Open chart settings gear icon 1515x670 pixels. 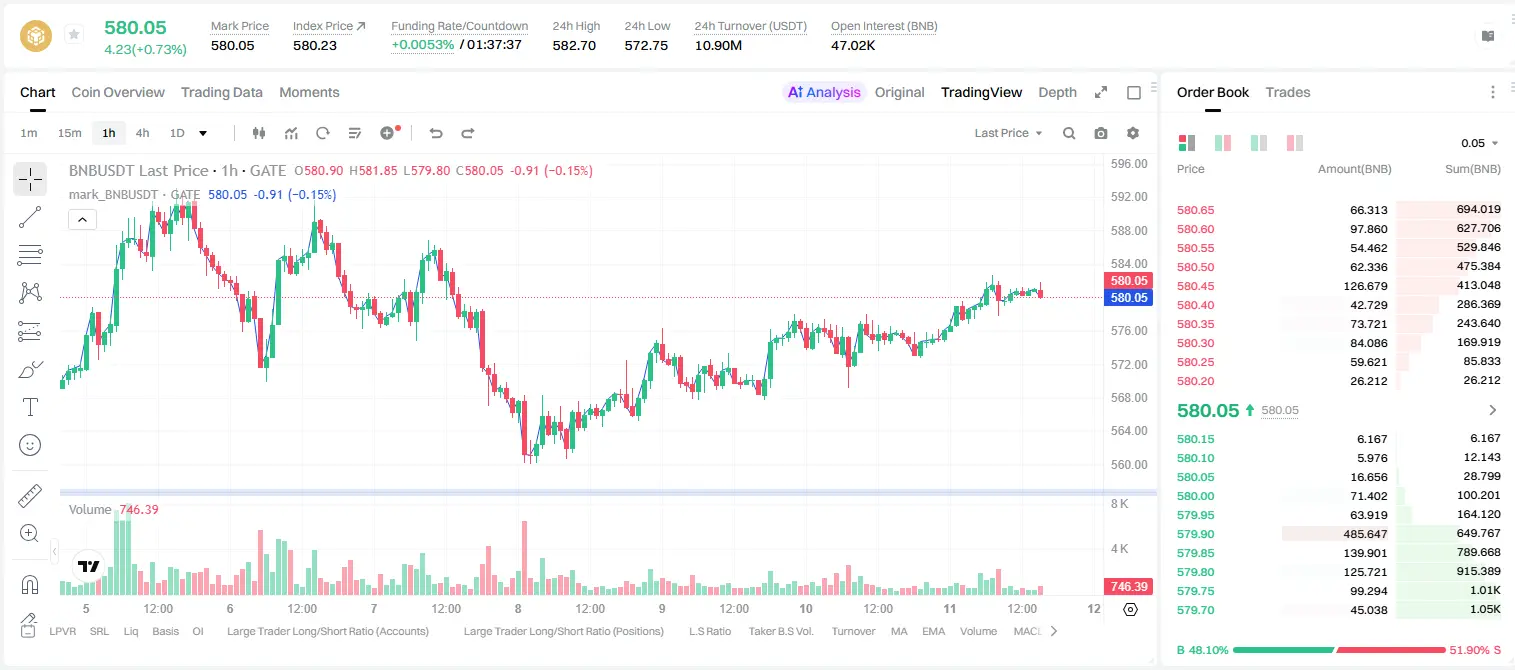1133,133
